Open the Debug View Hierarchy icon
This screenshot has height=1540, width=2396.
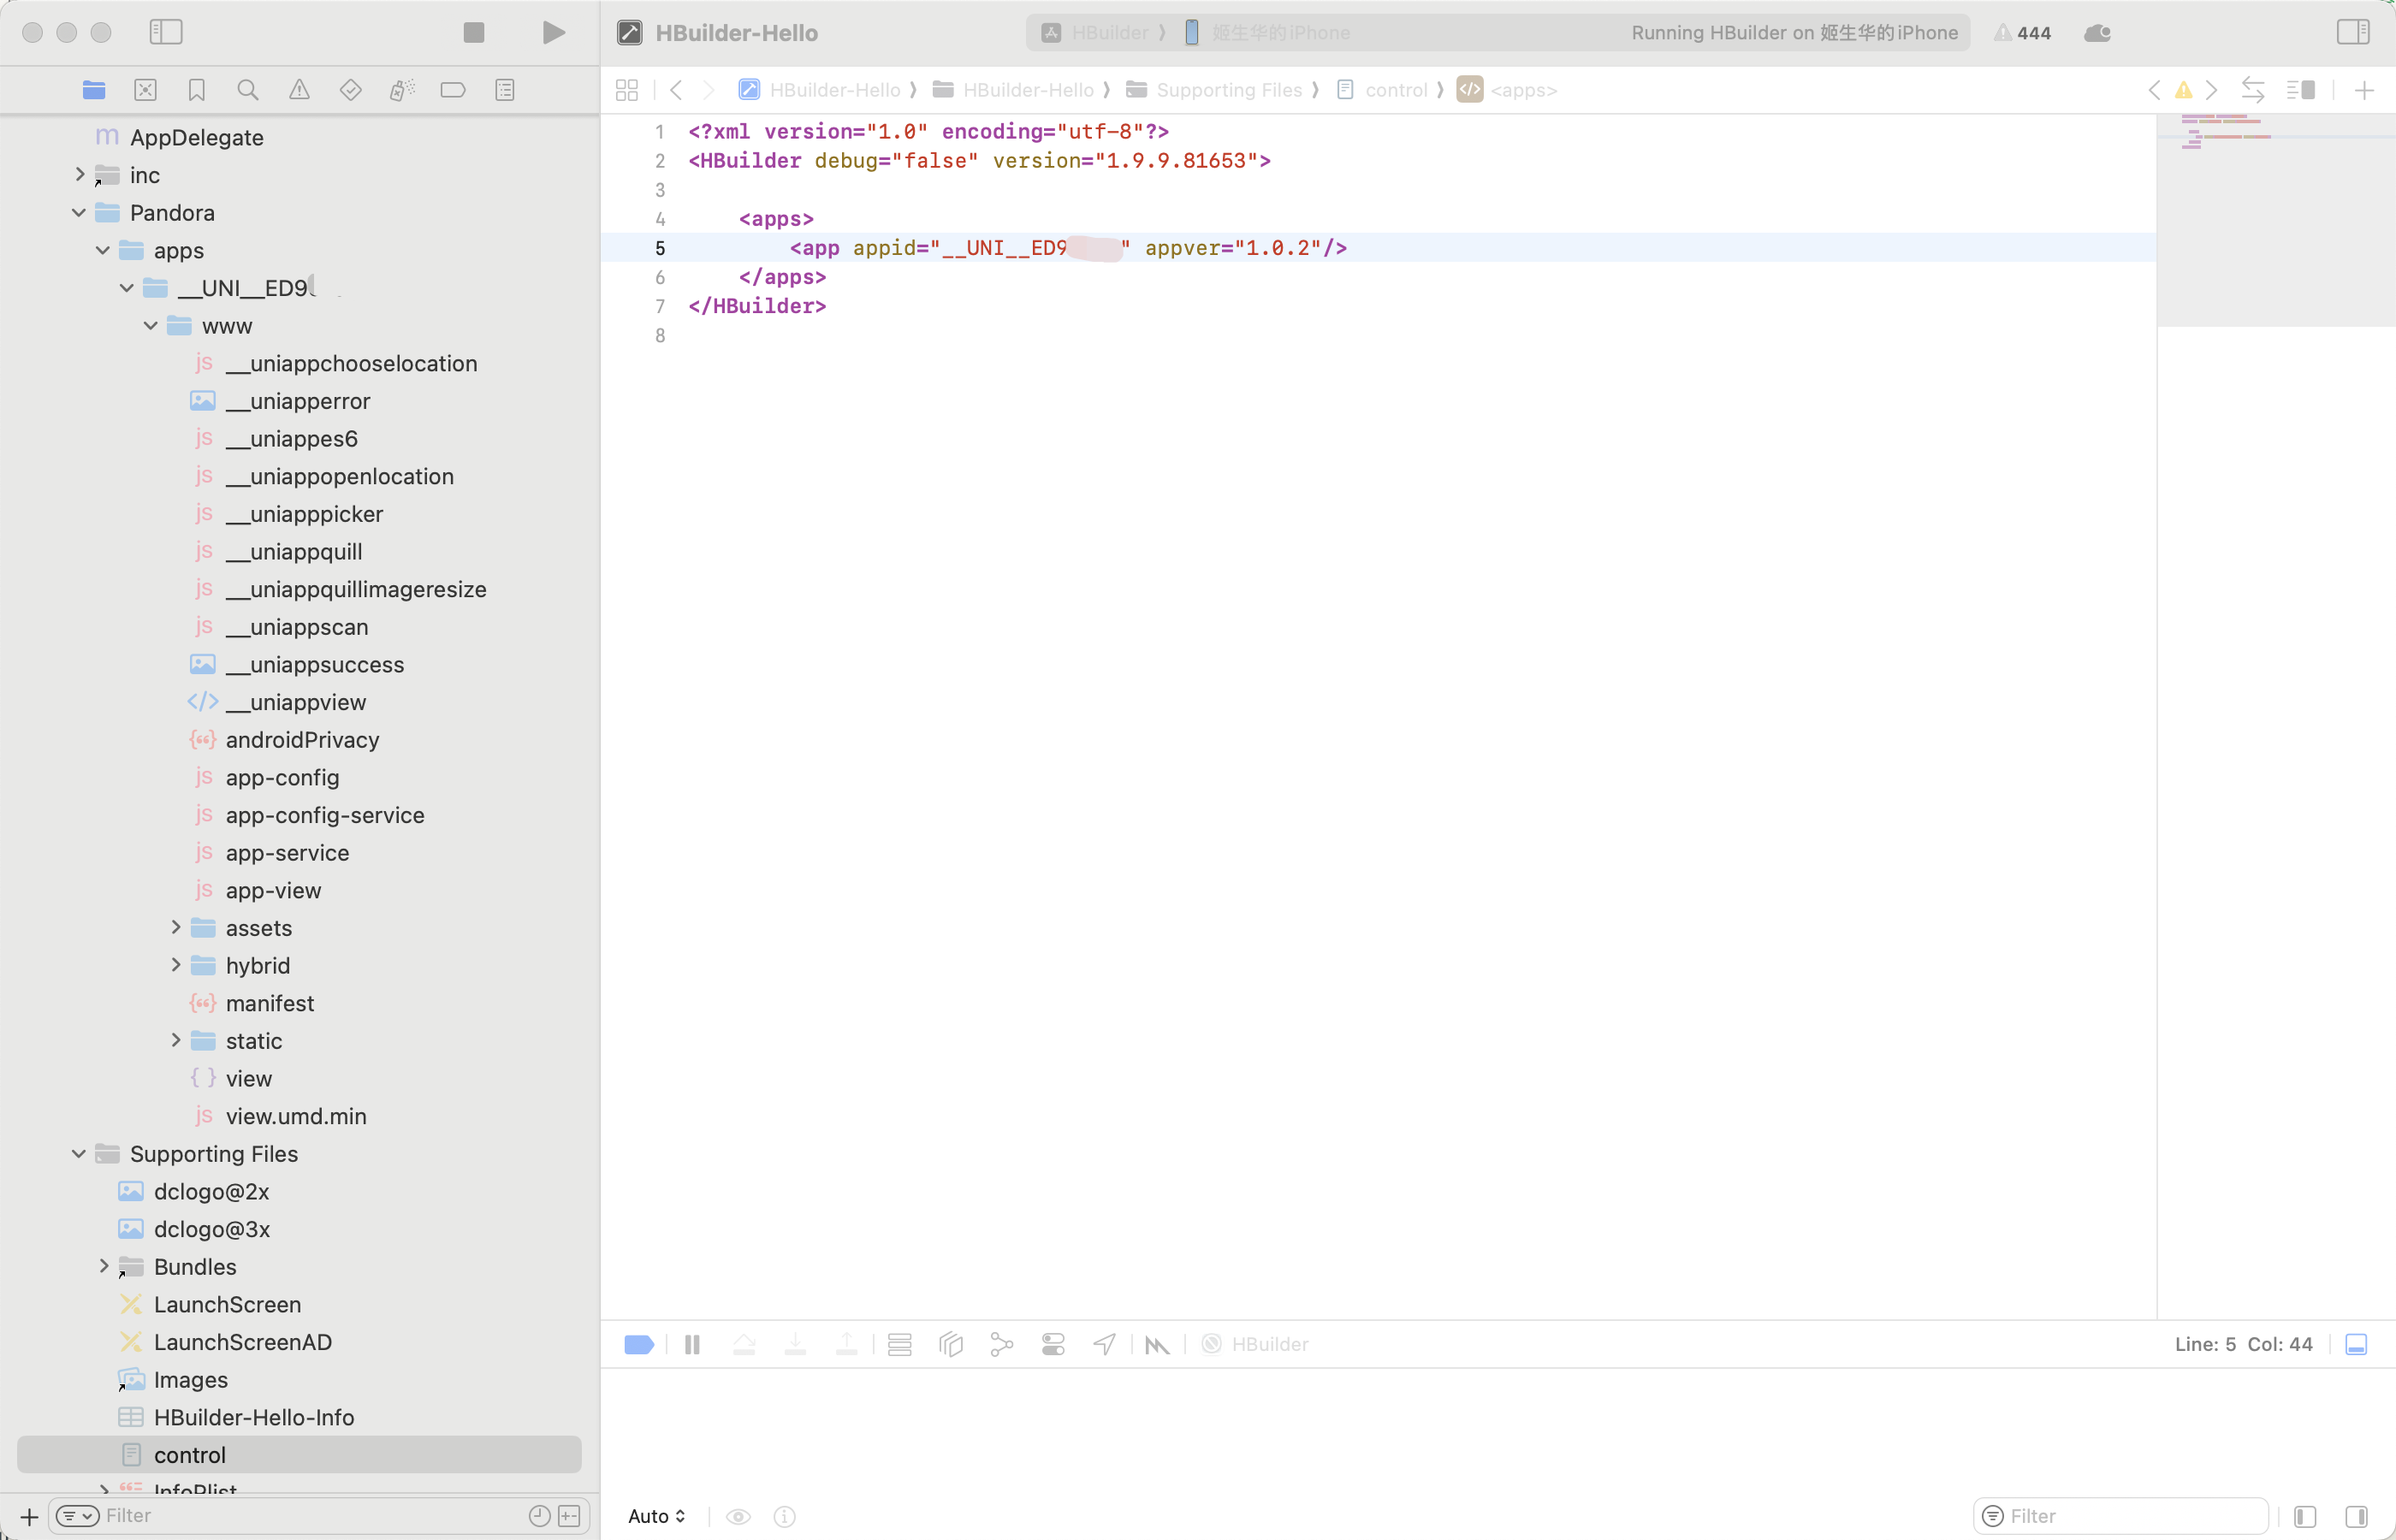click(x=950, y=1345)
